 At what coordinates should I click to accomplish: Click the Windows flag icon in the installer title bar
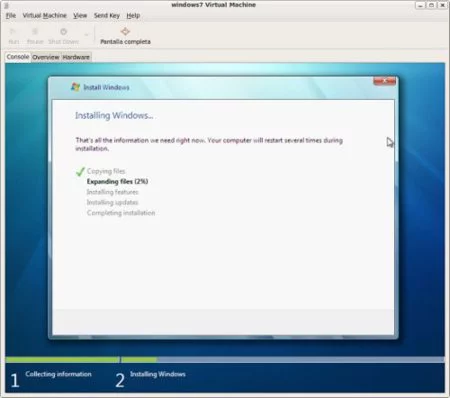coord(75,87)
